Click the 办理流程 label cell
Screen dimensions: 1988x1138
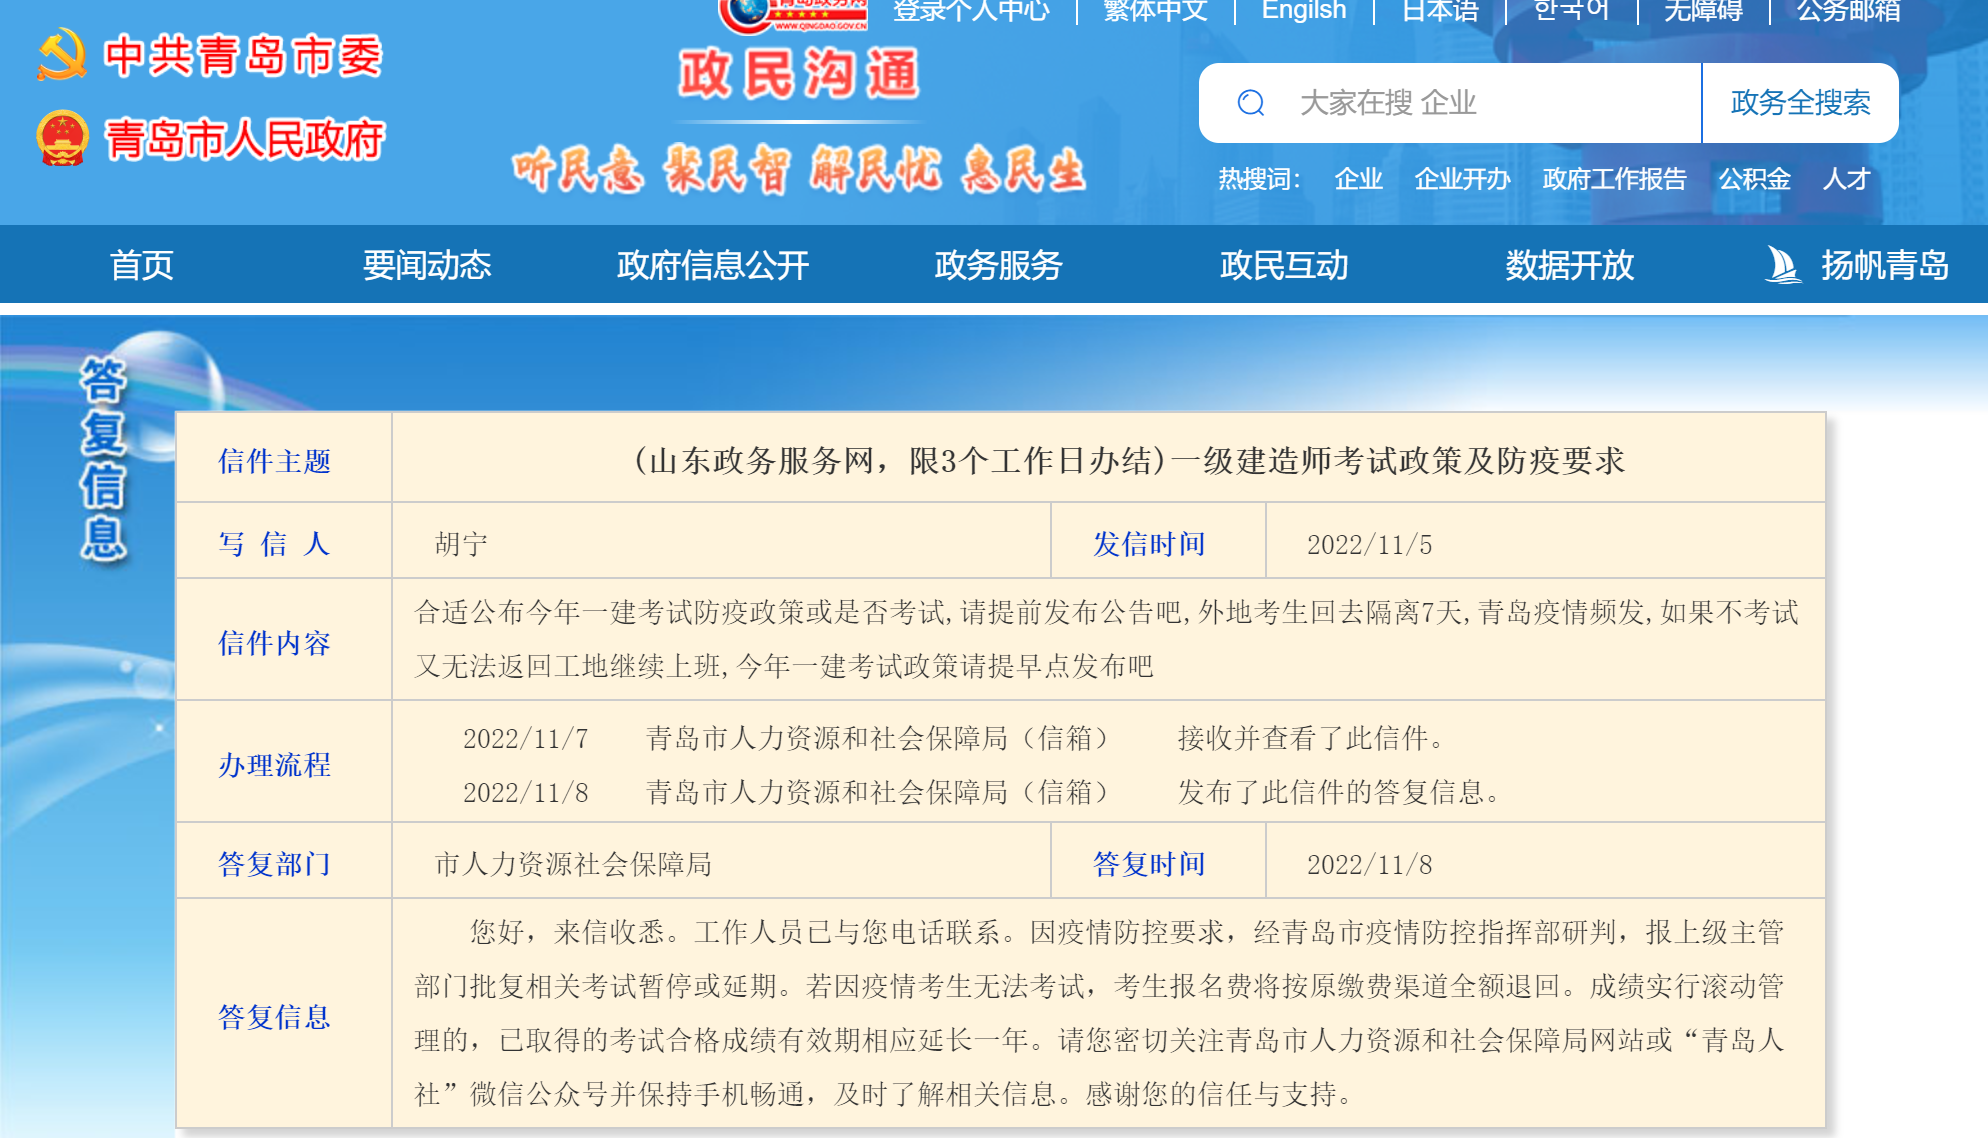pos(284,762)
